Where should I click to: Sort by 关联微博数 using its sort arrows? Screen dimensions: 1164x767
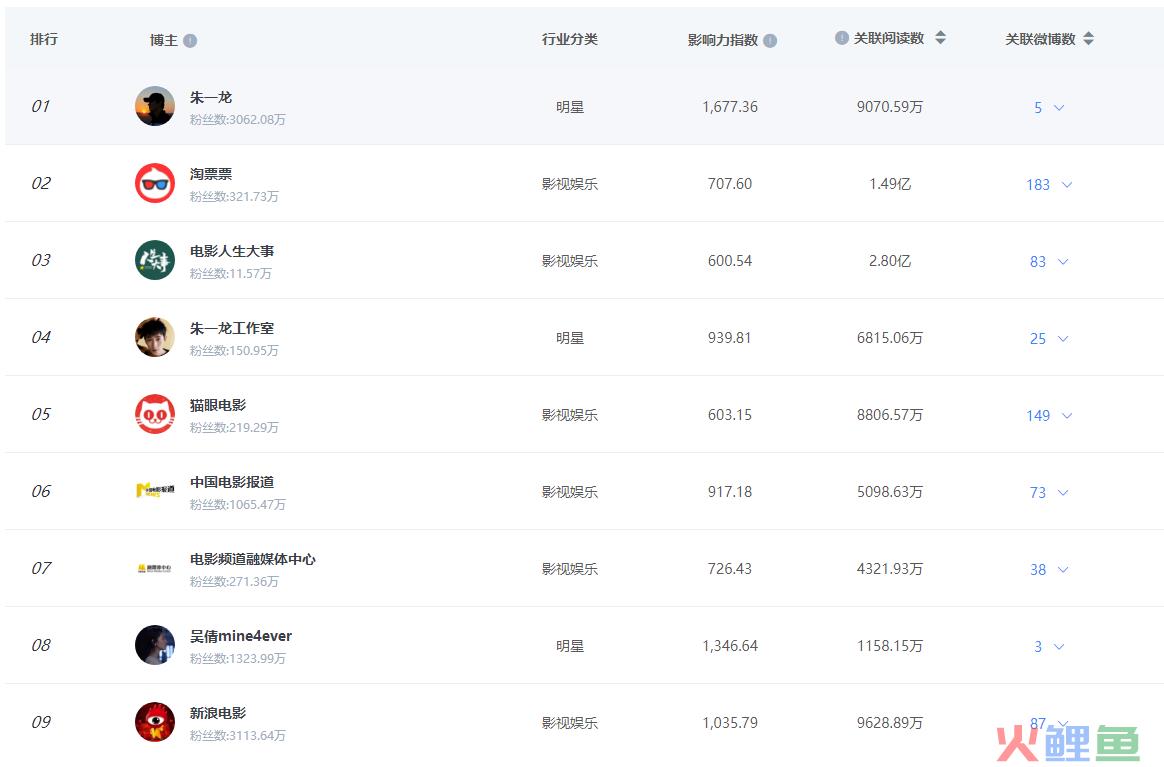click(1088, 39)
